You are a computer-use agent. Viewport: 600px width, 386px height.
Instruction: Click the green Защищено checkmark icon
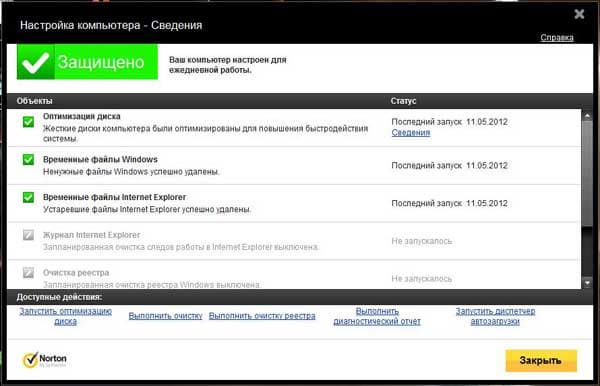tap(36, 62)
